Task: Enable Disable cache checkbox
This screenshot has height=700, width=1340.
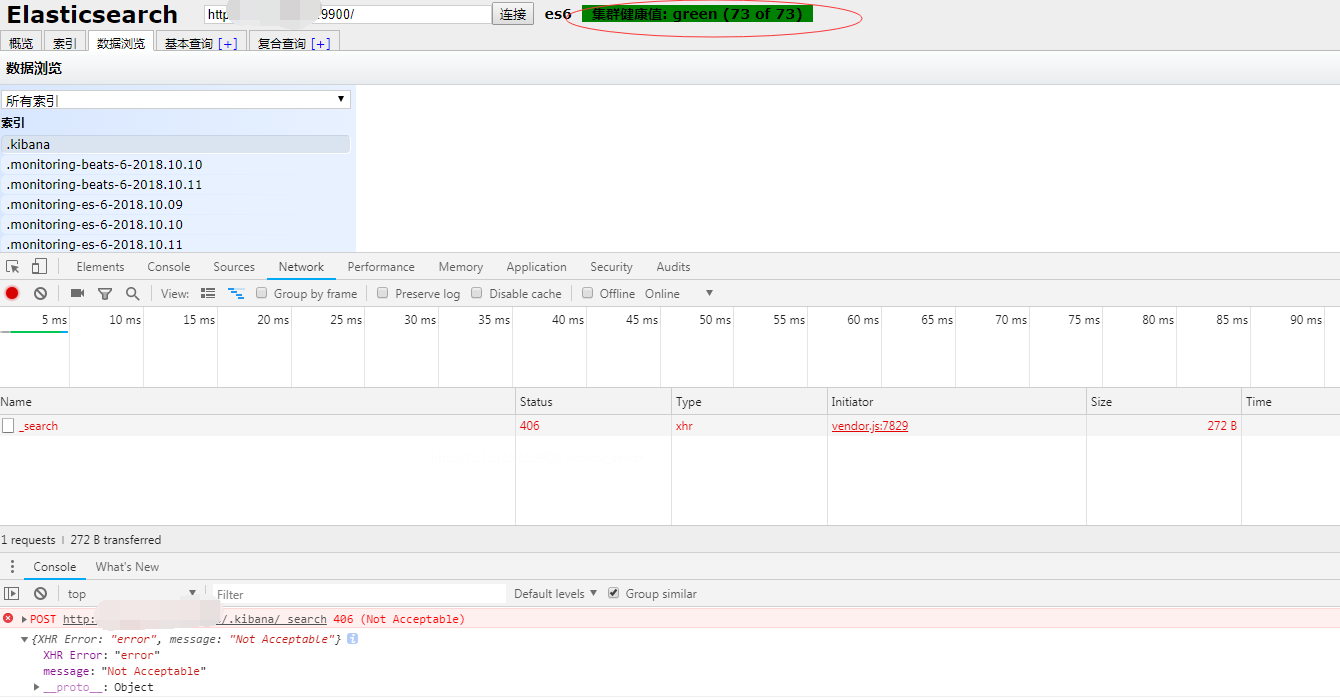Action: tap(477, 293)
